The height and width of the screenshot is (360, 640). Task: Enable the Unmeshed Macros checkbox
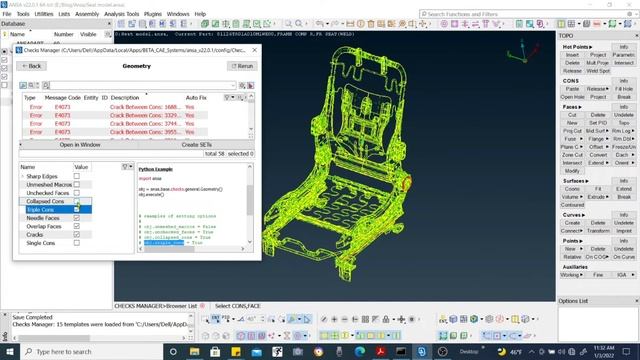click(x=76, y=184)
